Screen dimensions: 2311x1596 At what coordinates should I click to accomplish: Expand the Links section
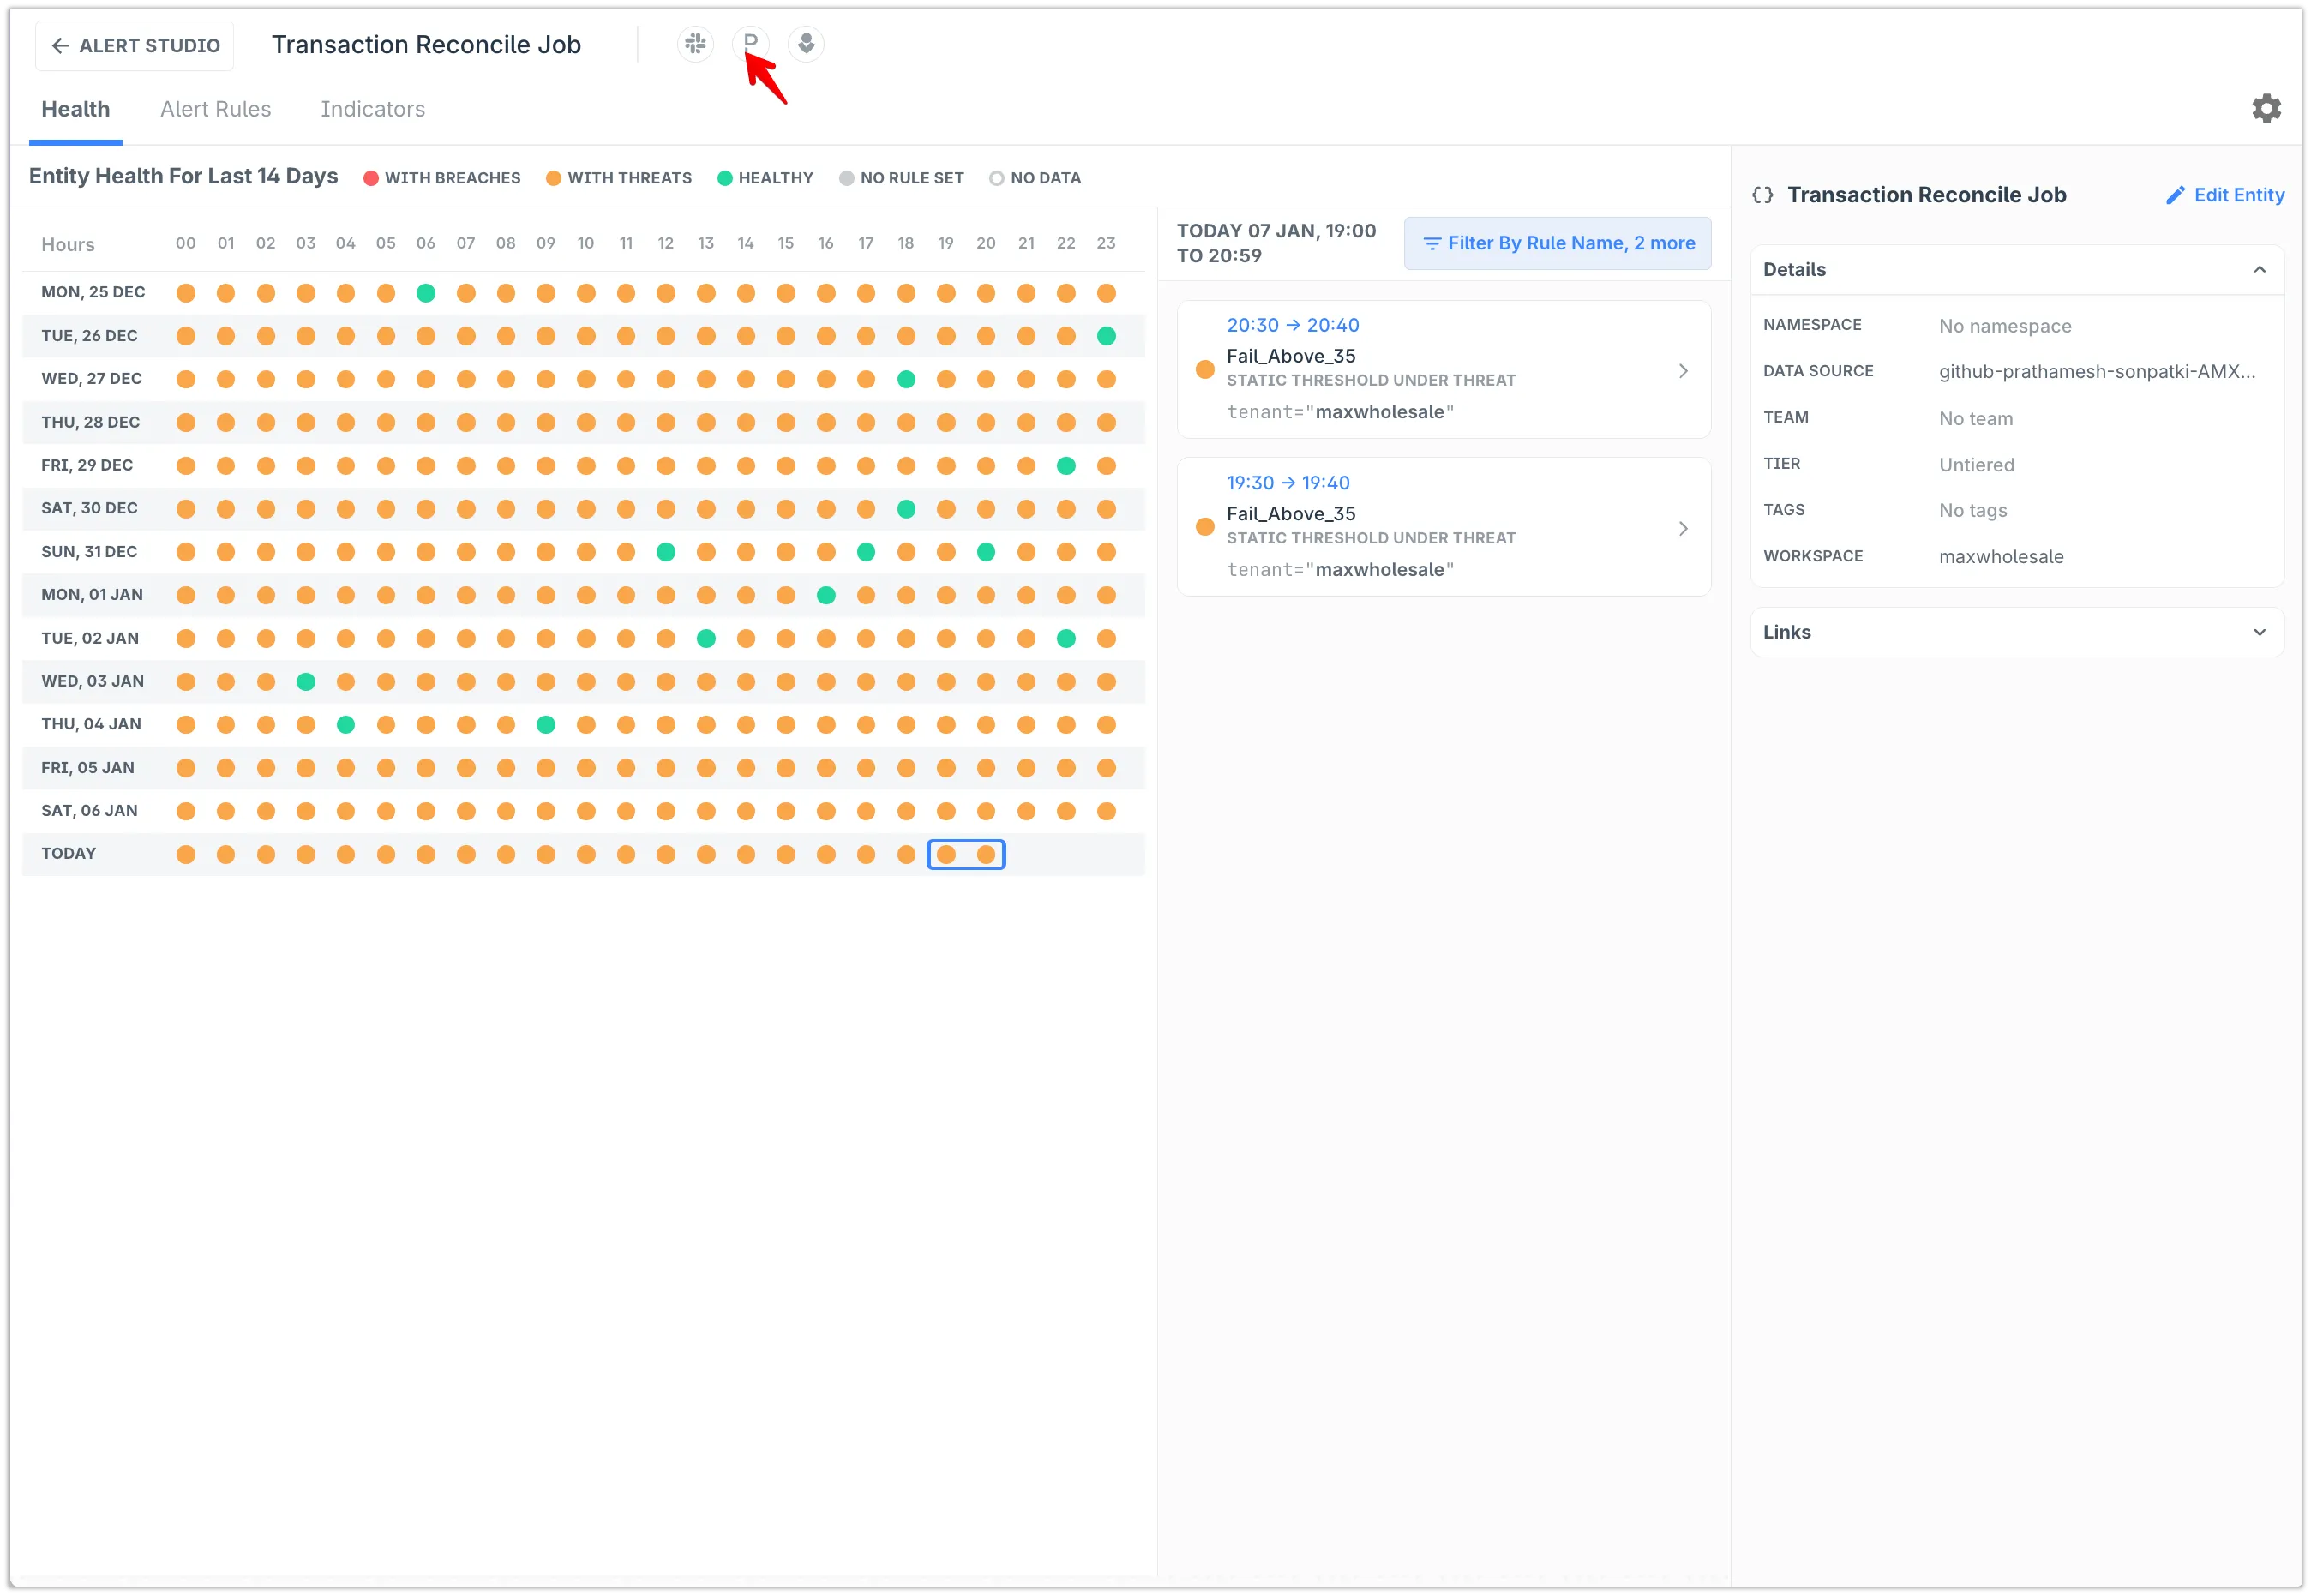(x=2259, y=632)
